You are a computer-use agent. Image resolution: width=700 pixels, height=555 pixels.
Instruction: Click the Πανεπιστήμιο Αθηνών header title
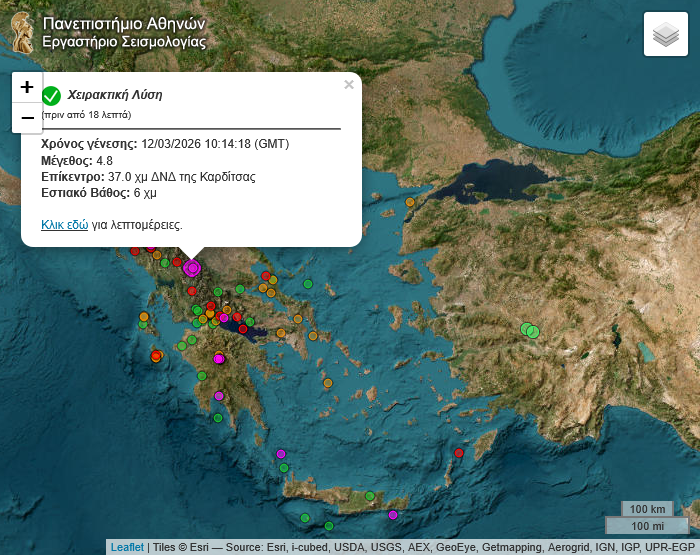pos(124,23)
